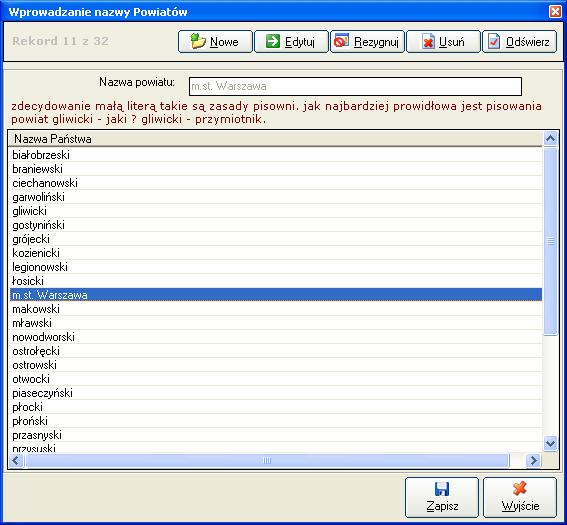
Task: Exit dialog with Wyjście button
Action: coord(520,498)
